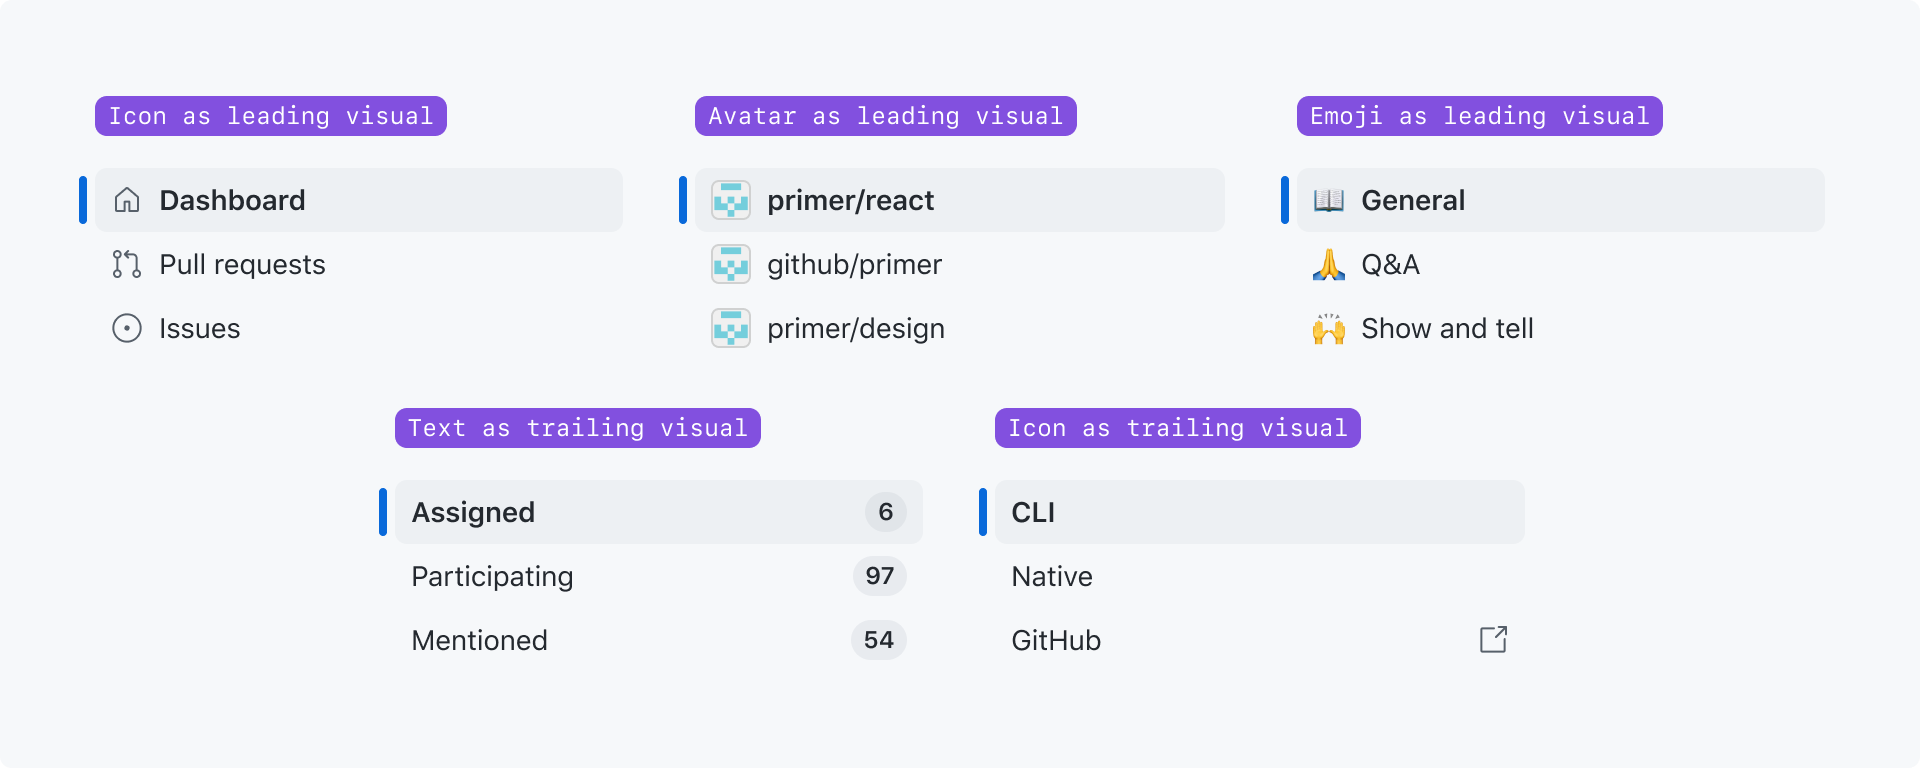Image resolution: width=1920 pixels, height=768 pixels.
Task: Click the external link icon beside GitHub
Action: (x=1493, y=640)
